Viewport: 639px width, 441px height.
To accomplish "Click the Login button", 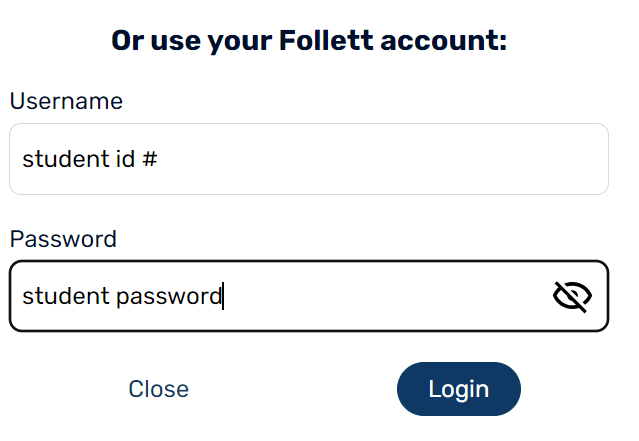I will pyautogui.click(x=458, y=389).
